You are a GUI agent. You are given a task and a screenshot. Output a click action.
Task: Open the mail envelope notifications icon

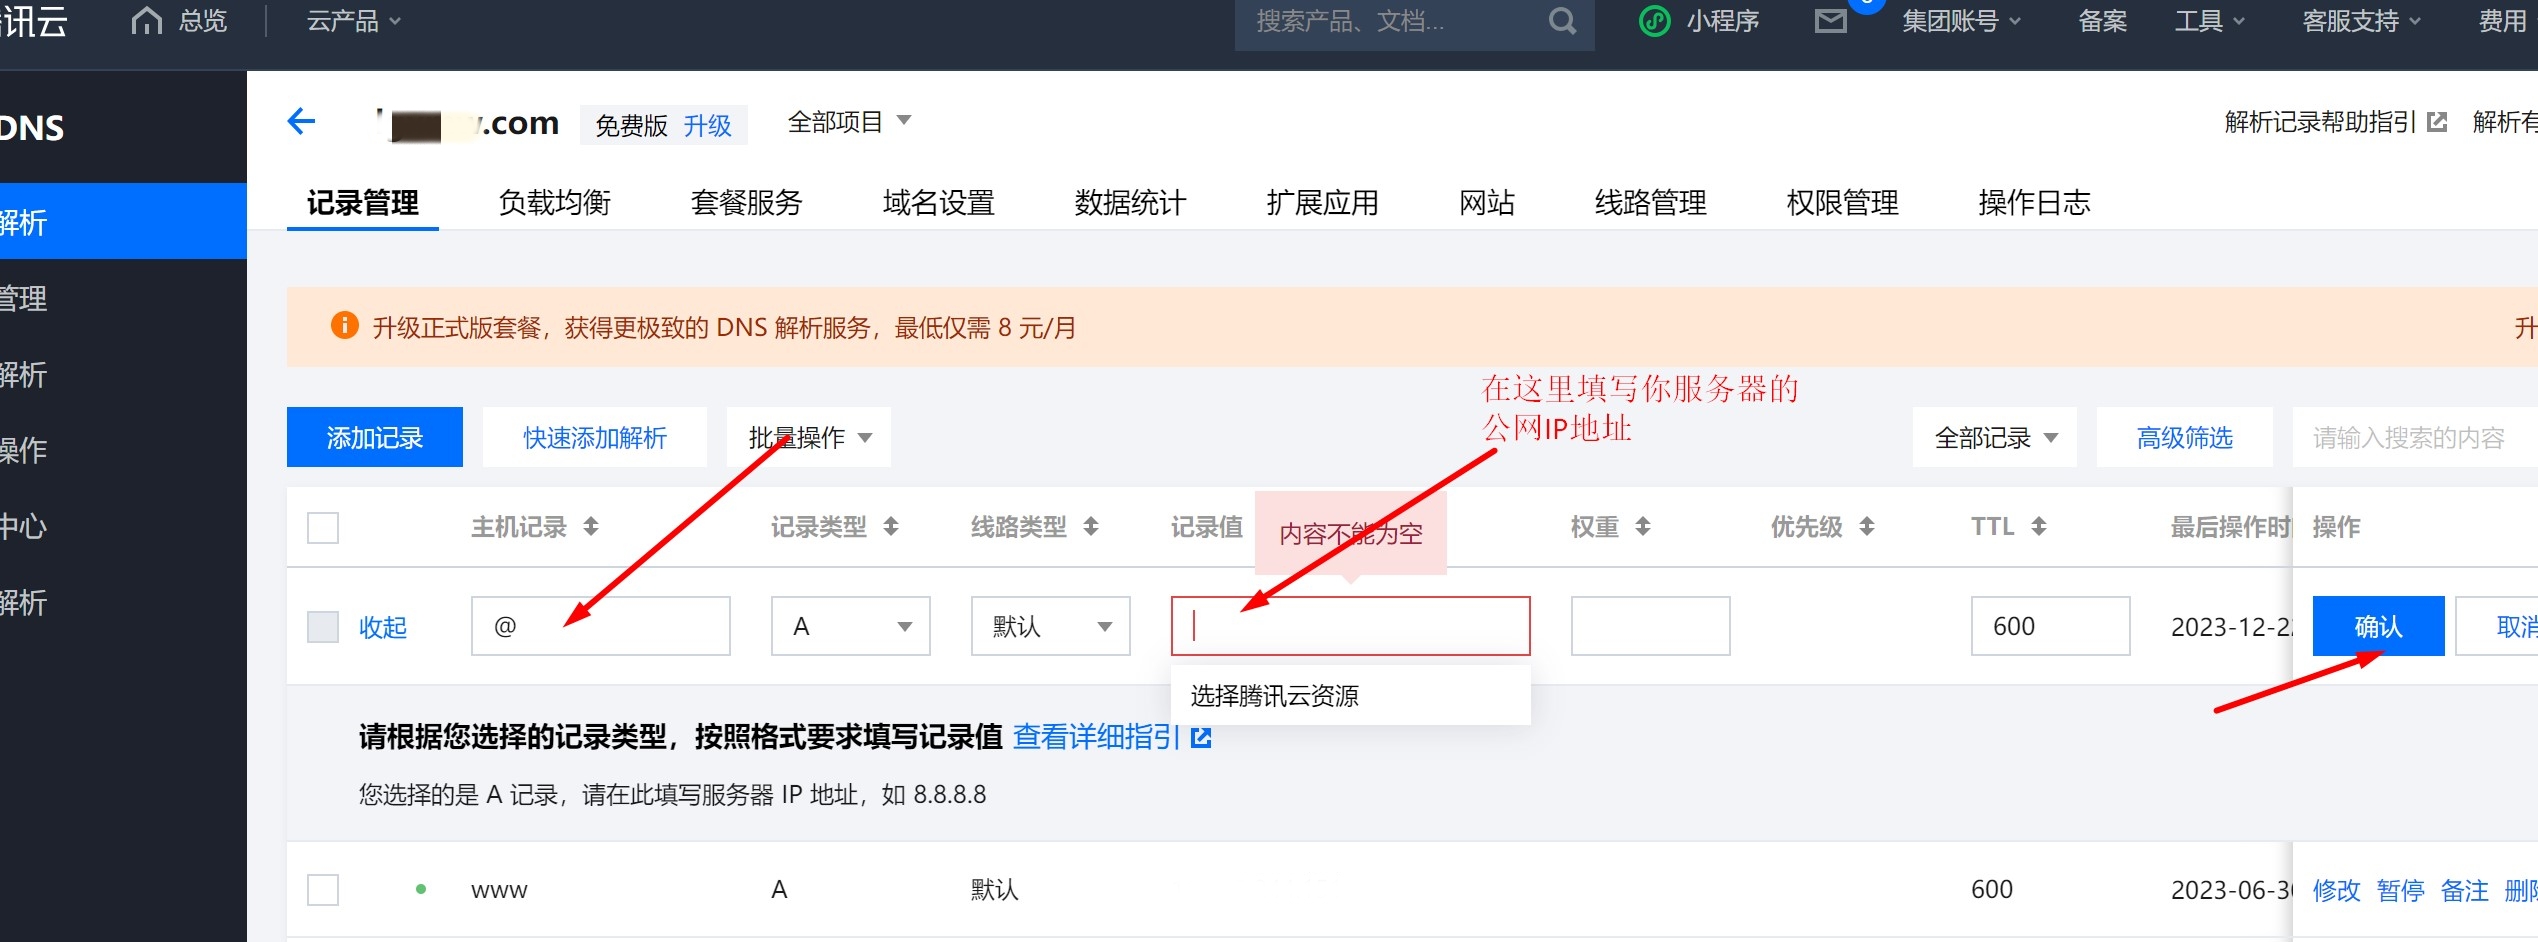coord(1830,21)
